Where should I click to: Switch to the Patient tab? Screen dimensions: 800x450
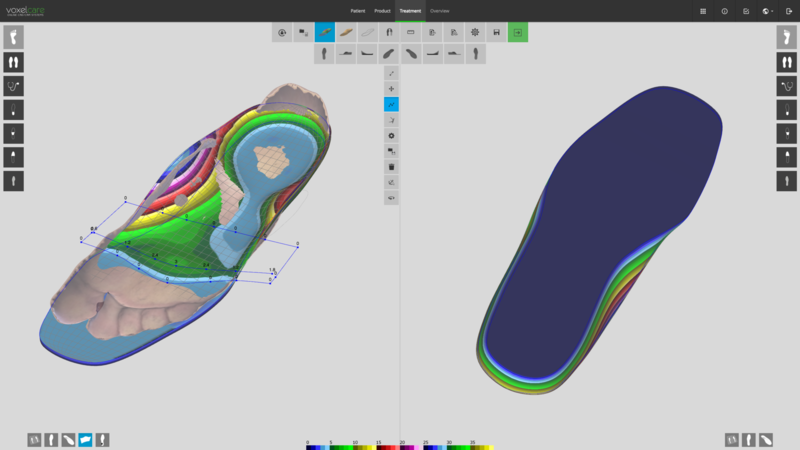357,11
